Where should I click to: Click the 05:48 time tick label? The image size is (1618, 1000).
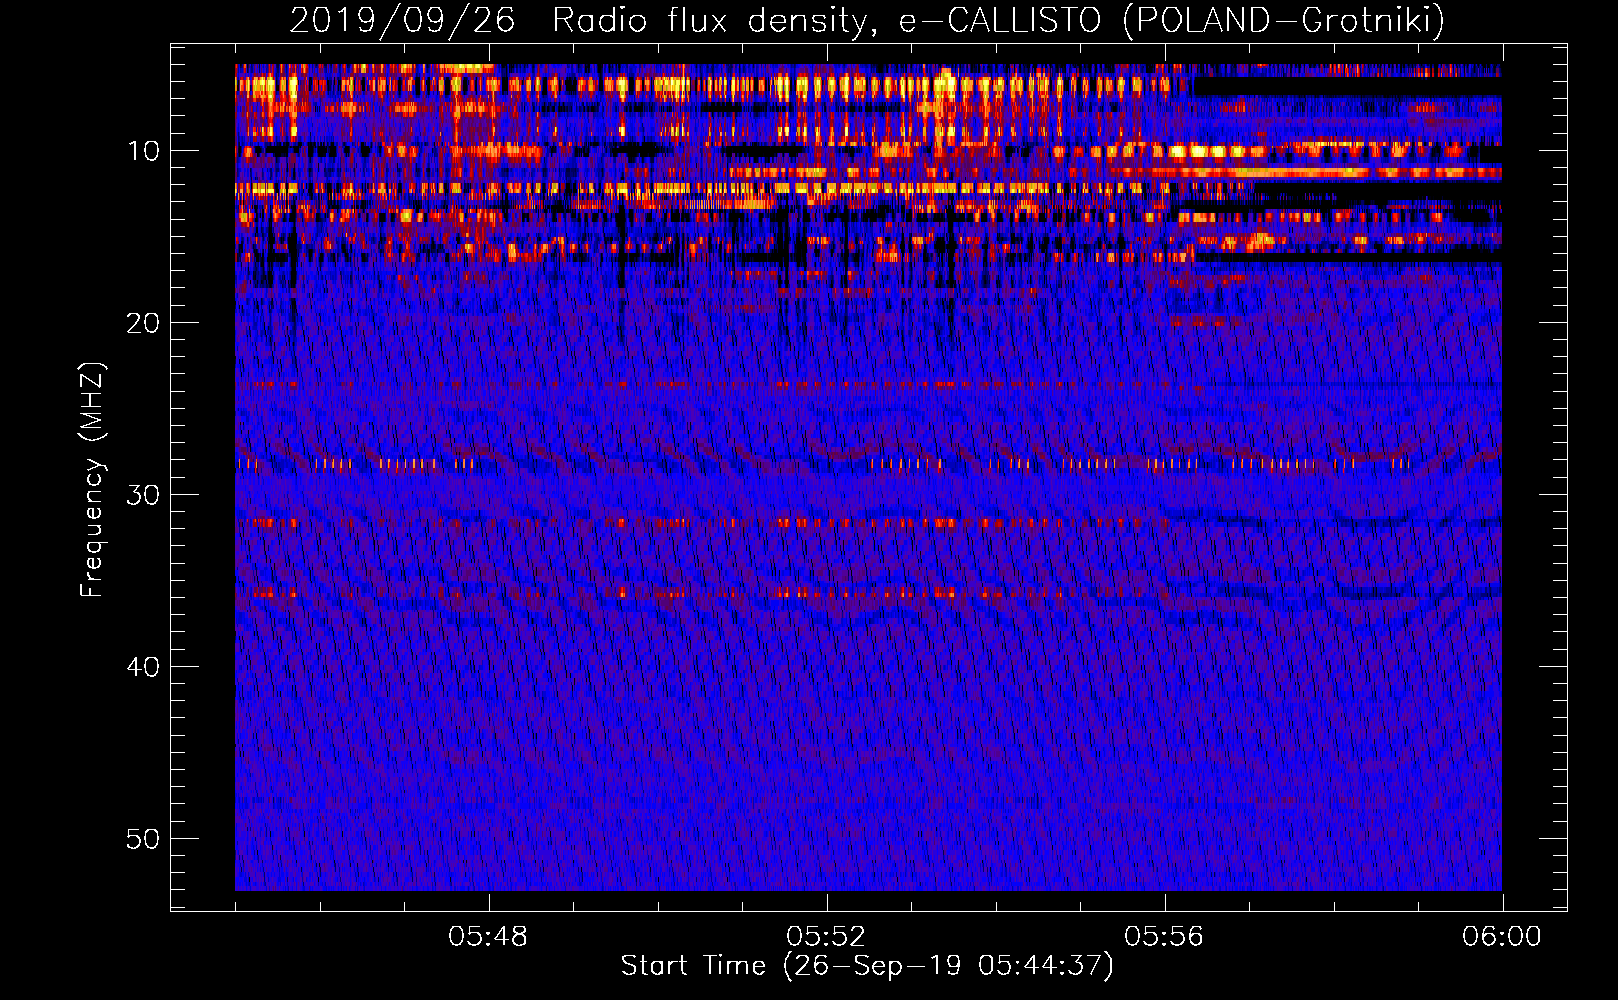click(488, 937)
